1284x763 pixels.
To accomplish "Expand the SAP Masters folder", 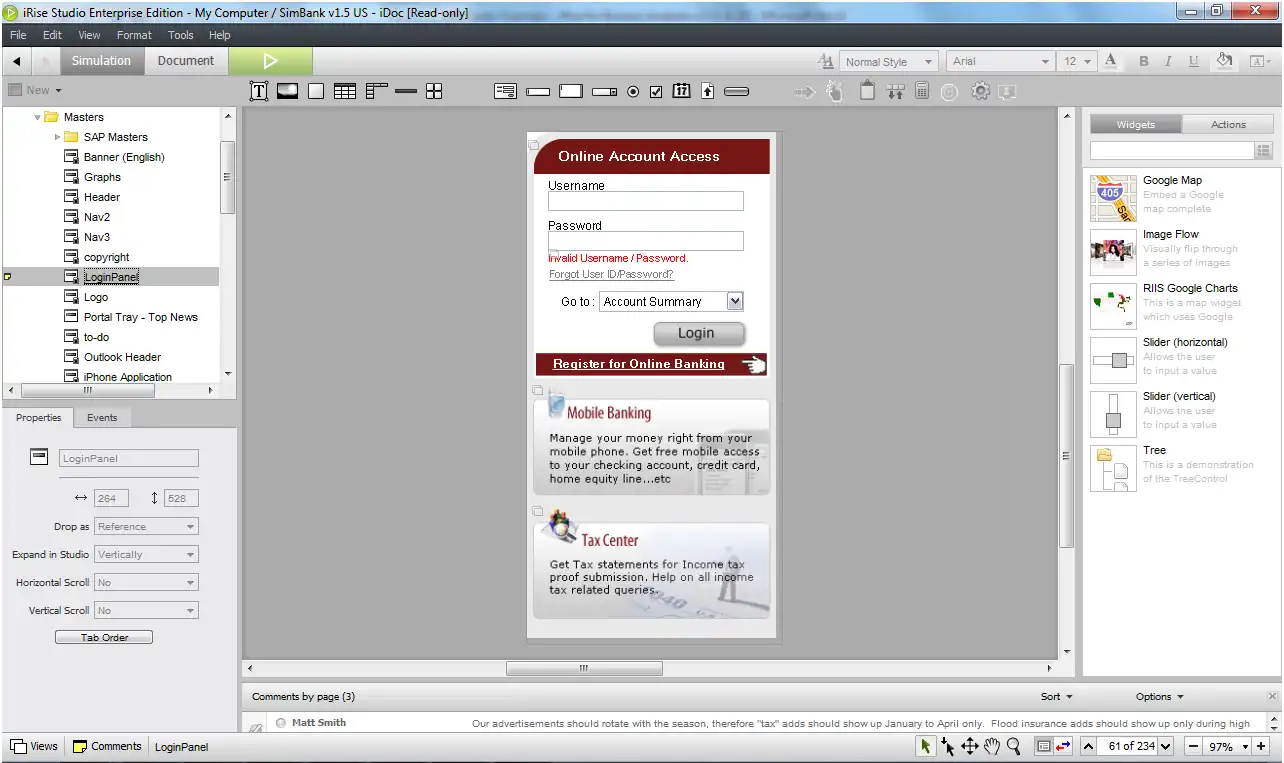I will click(58, 137).
